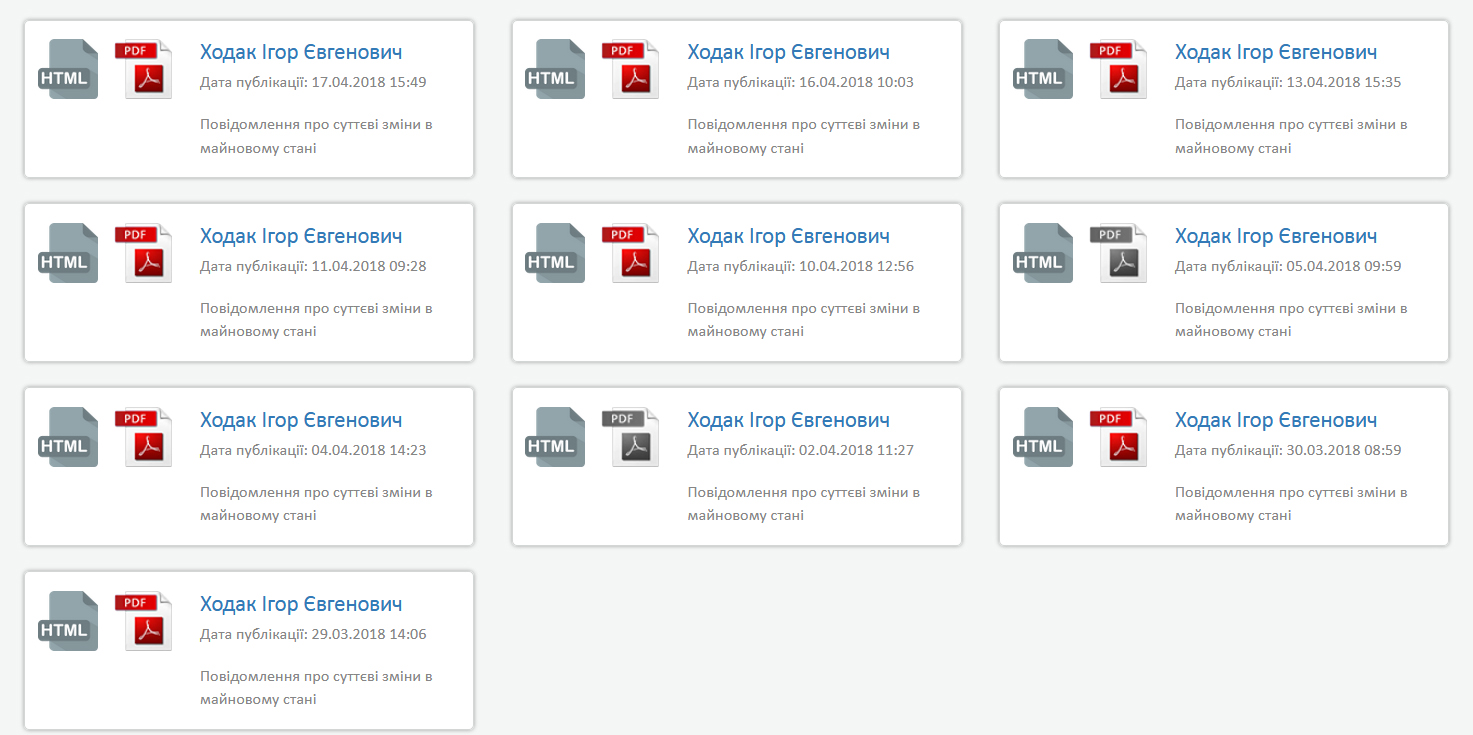
Task: Click grey PDF icon for 02.04.2018 11:27
Action: (632, 437)
